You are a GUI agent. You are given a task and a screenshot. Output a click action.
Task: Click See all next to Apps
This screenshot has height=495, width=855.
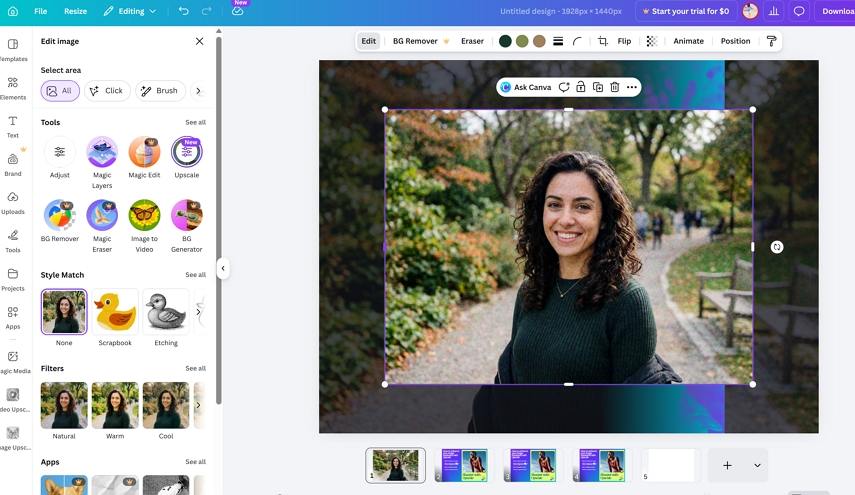[195, 462]
